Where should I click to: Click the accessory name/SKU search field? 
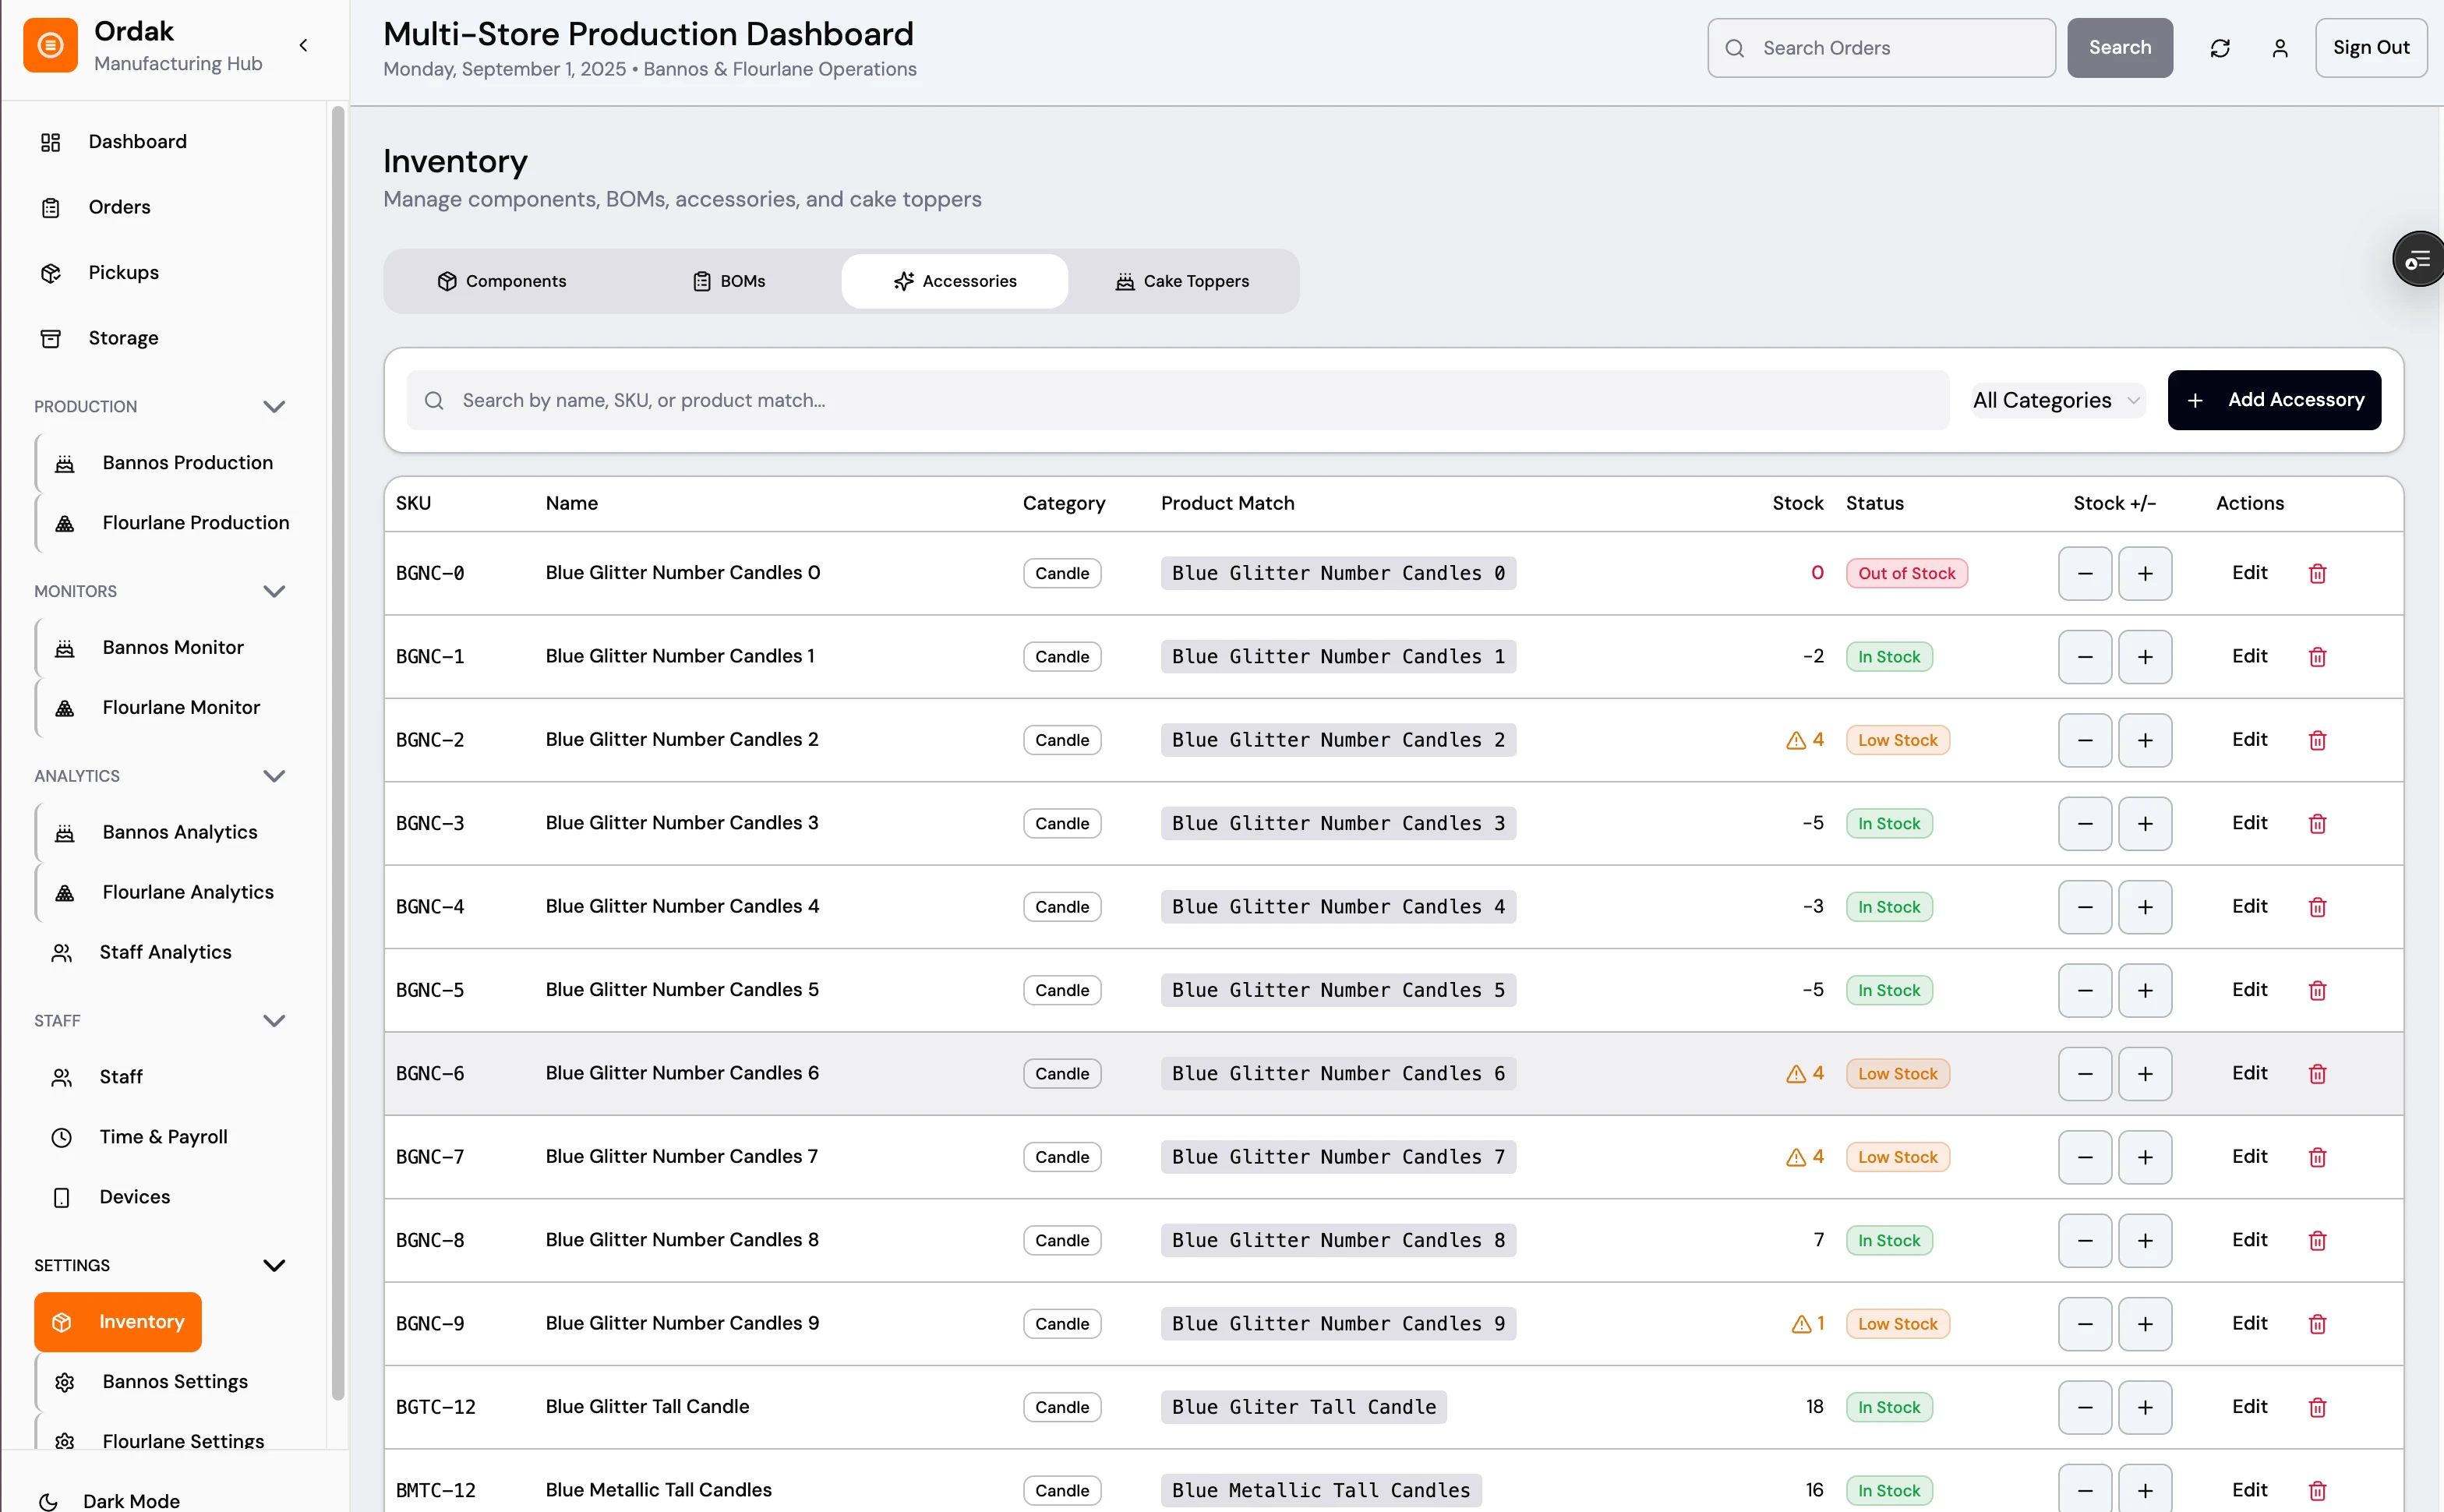coord(1177,400)
